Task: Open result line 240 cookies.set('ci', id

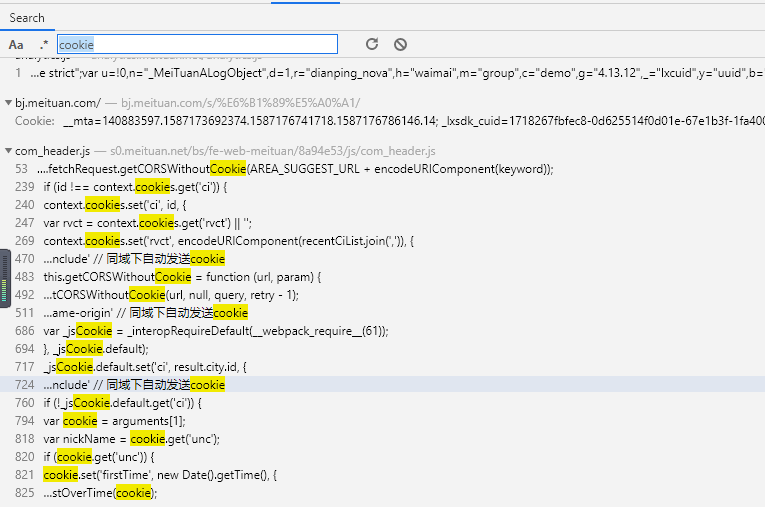Action: tap(382, 205)
